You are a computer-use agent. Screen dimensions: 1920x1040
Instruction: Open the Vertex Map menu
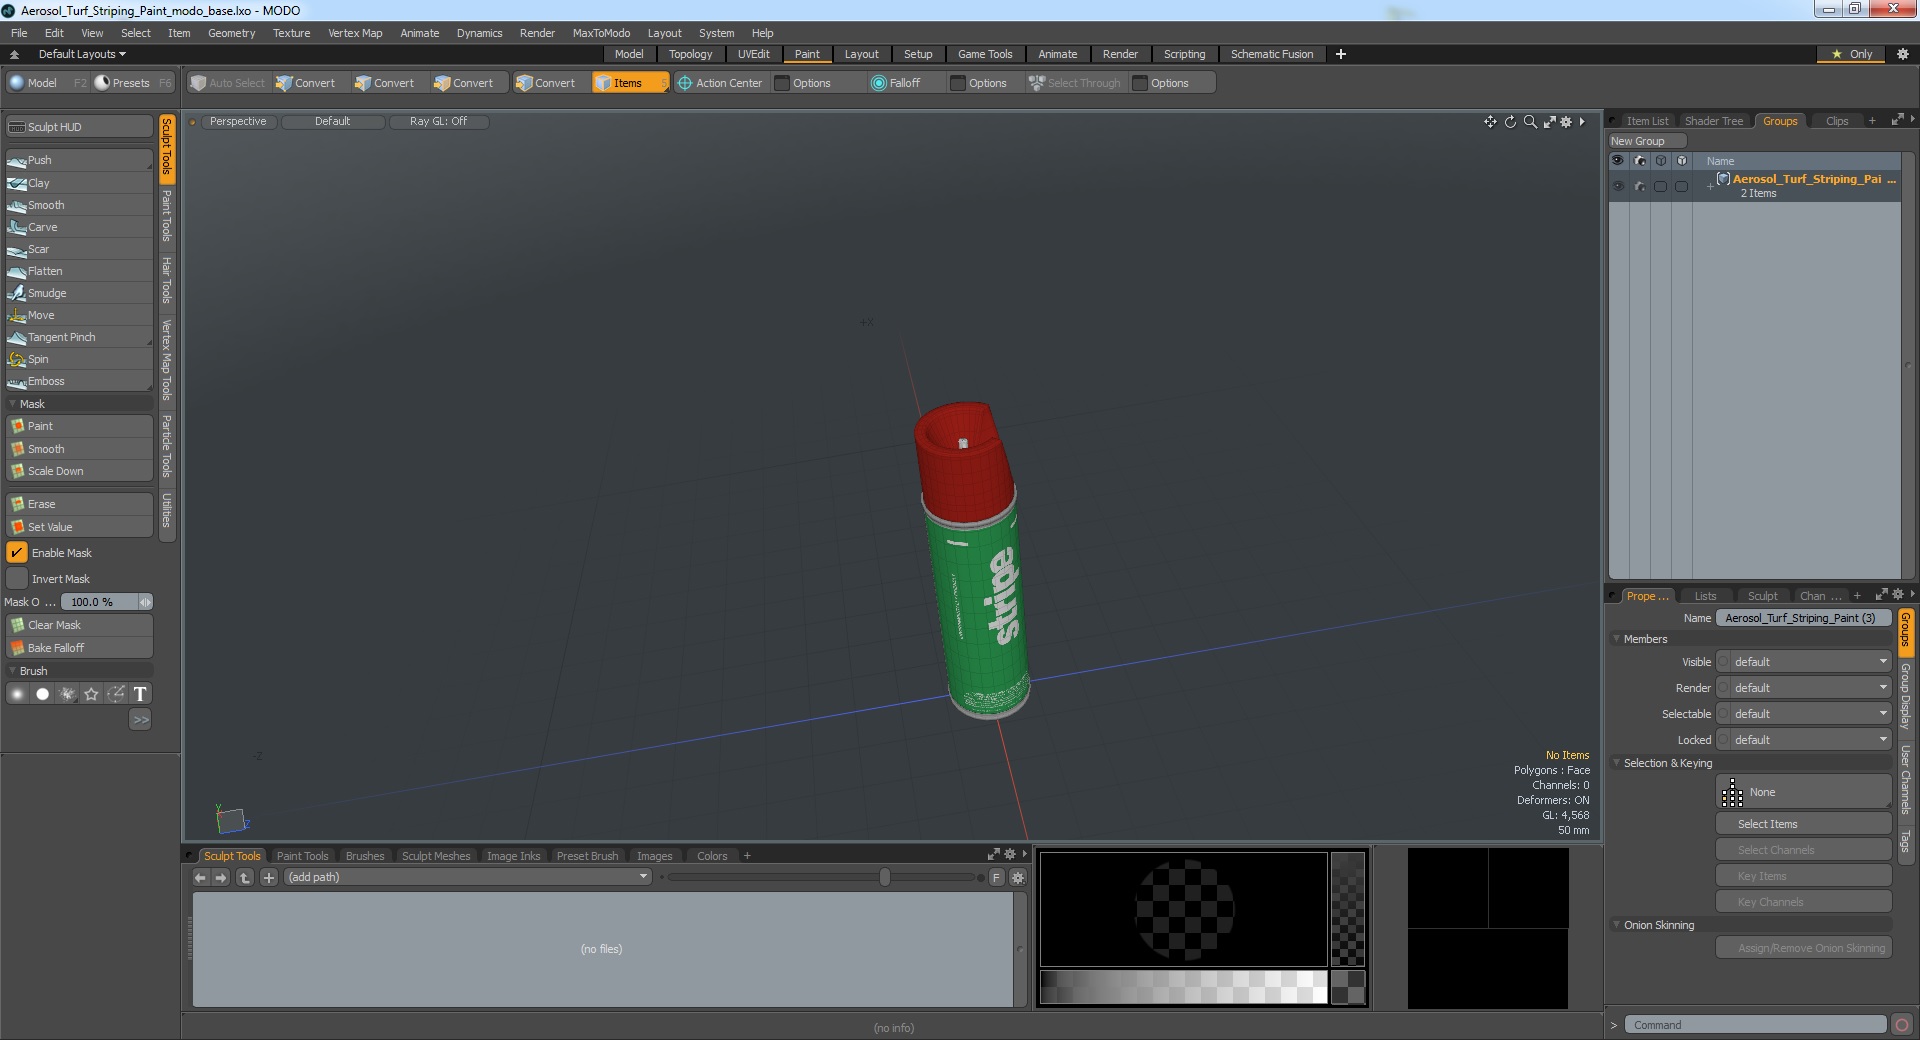coord(355,33)
